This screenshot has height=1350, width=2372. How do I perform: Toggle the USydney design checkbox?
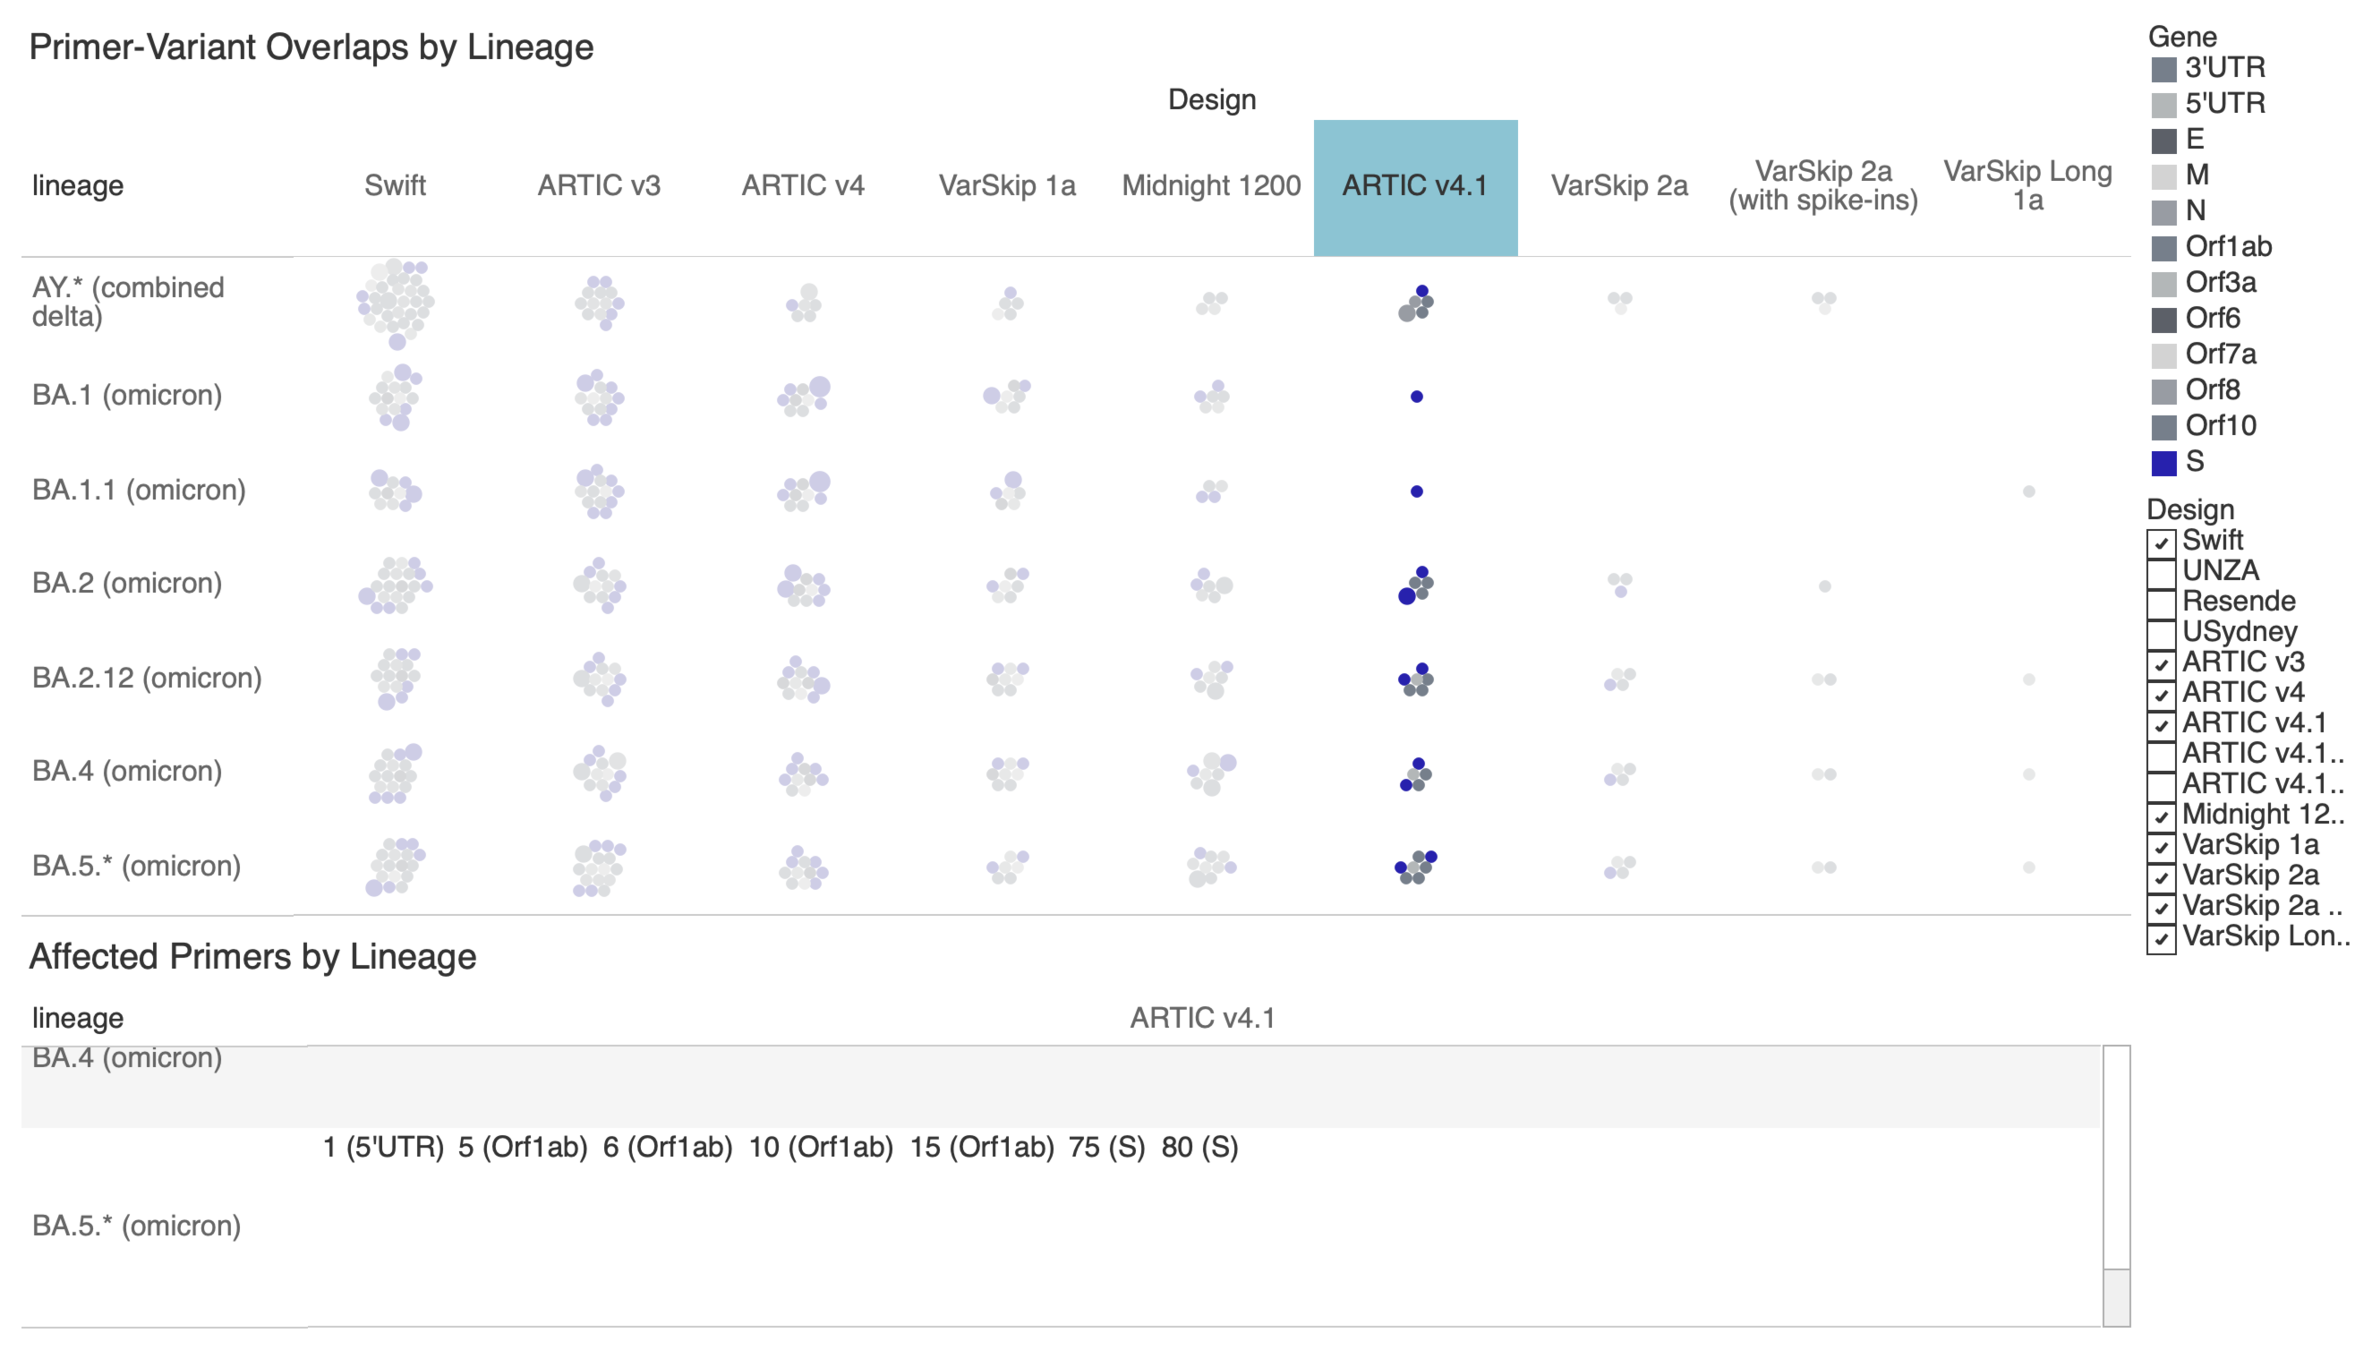[2160, 633]
